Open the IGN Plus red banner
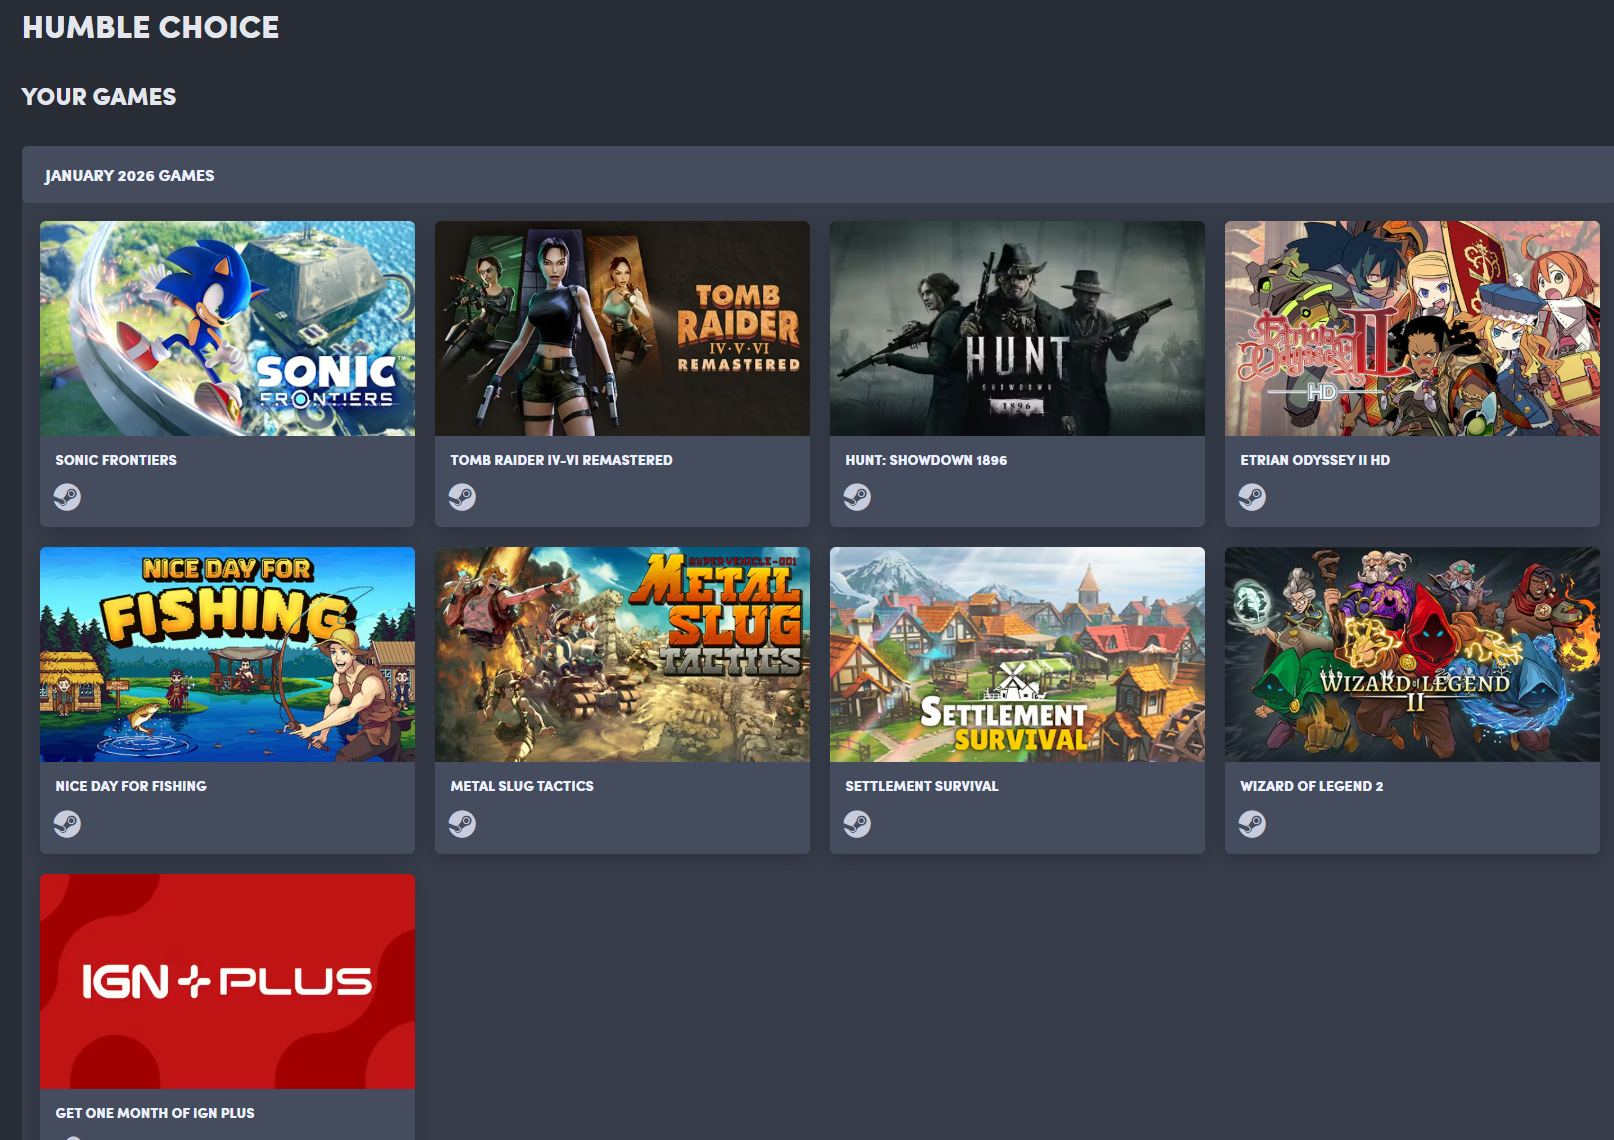Screen dimensions: 1614x1140 [x=227, y=981]
